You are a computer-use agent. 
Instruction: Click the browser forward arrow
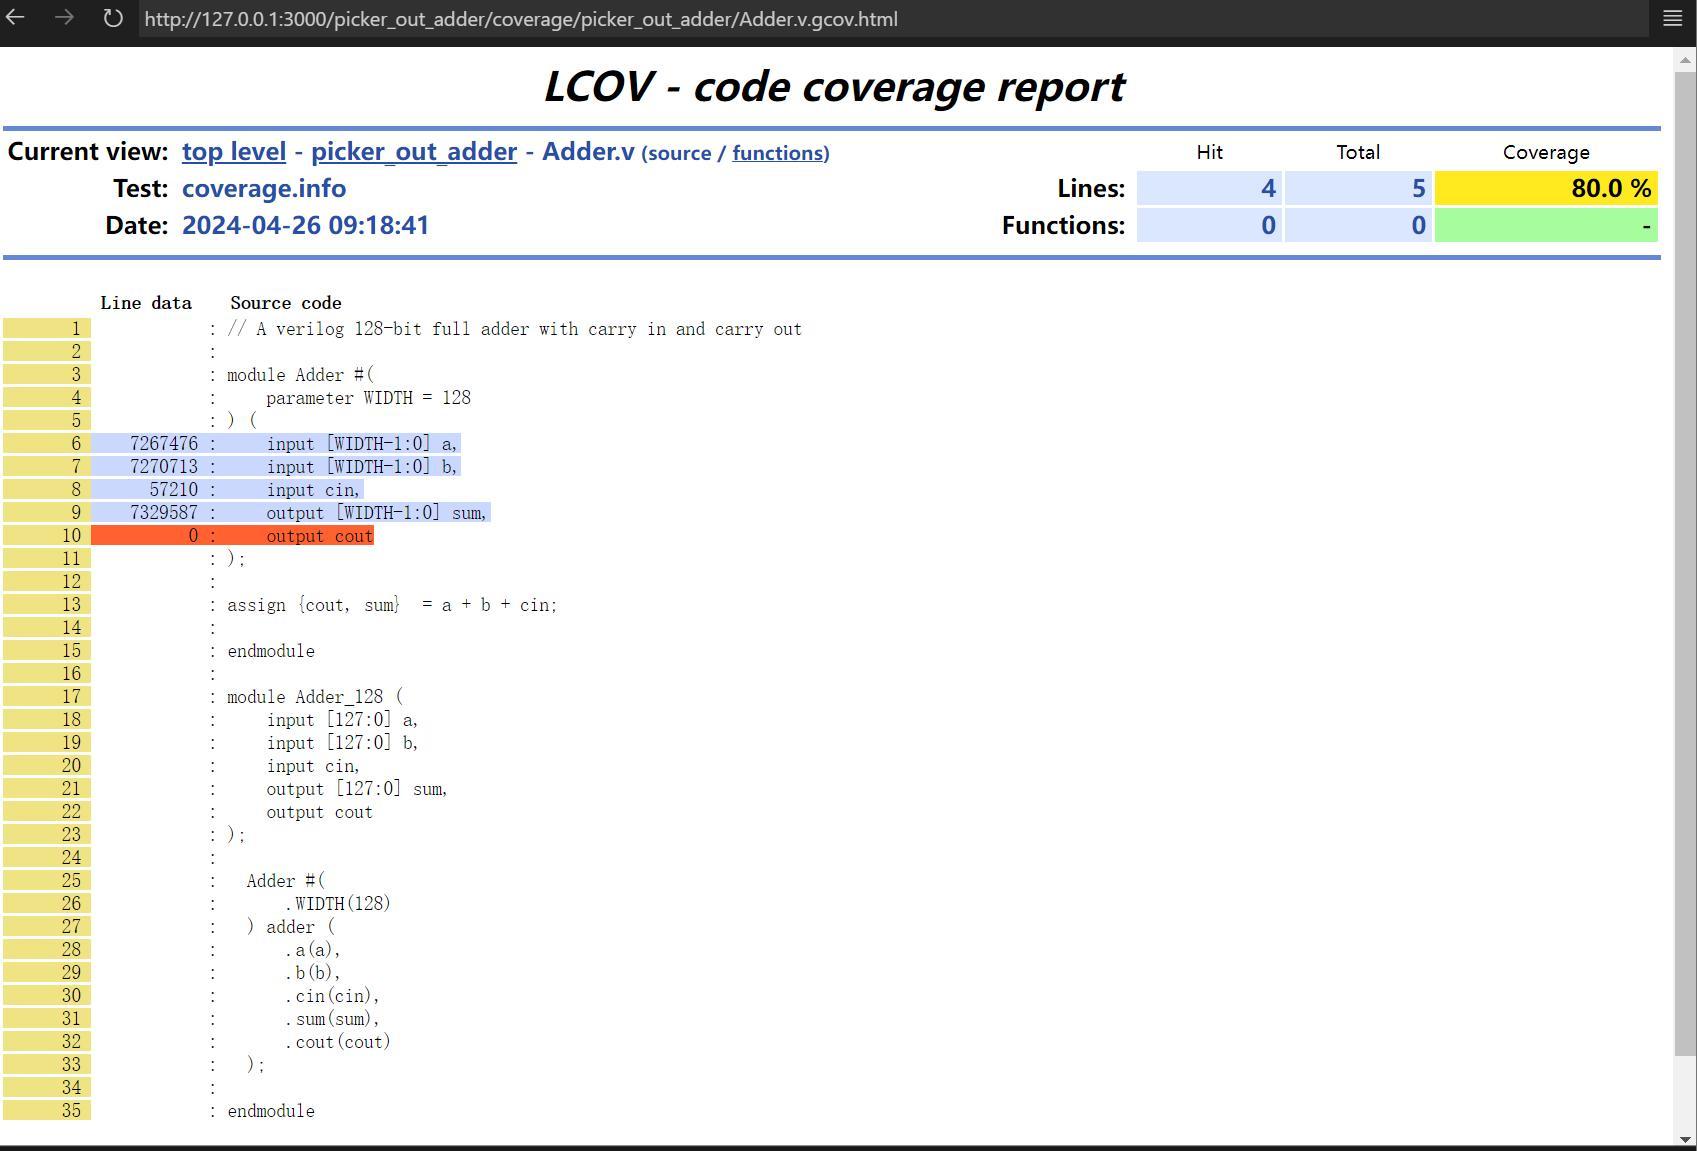64,18
